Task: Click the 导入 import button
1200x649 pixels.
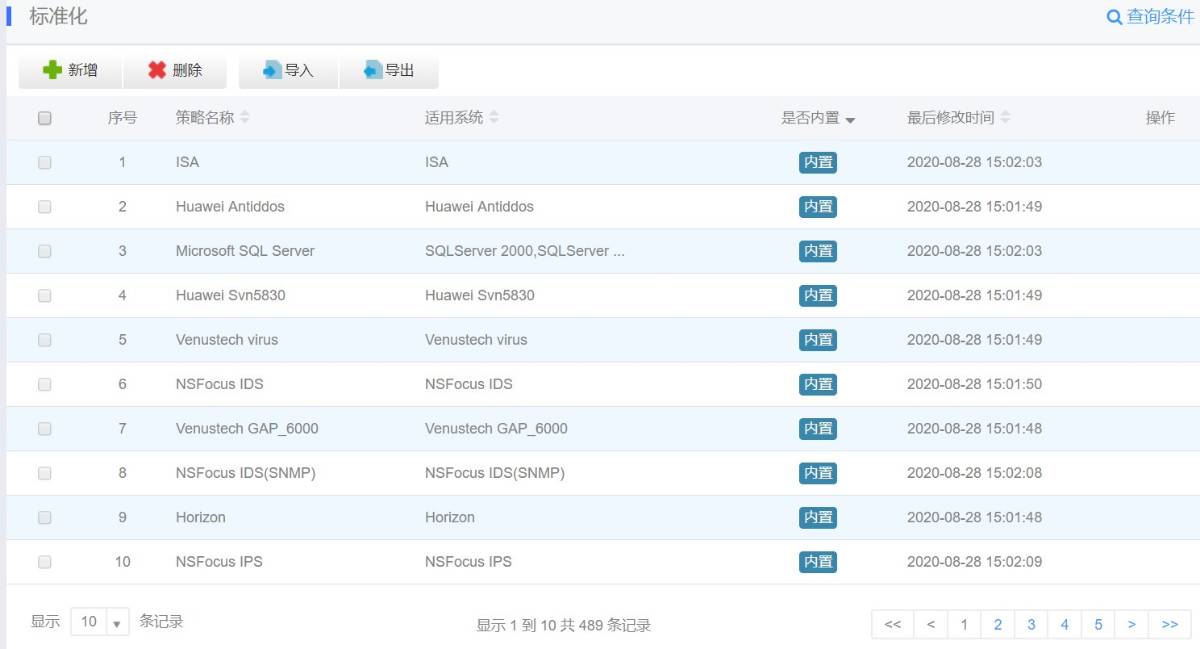Action: pos(288,70)
